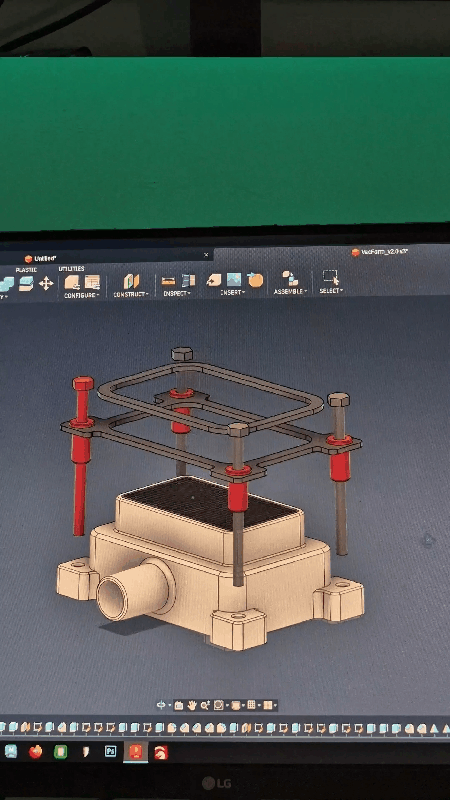Click the second Inspect analysis icon
Screen dimensions: 450x800
point(188,280)
